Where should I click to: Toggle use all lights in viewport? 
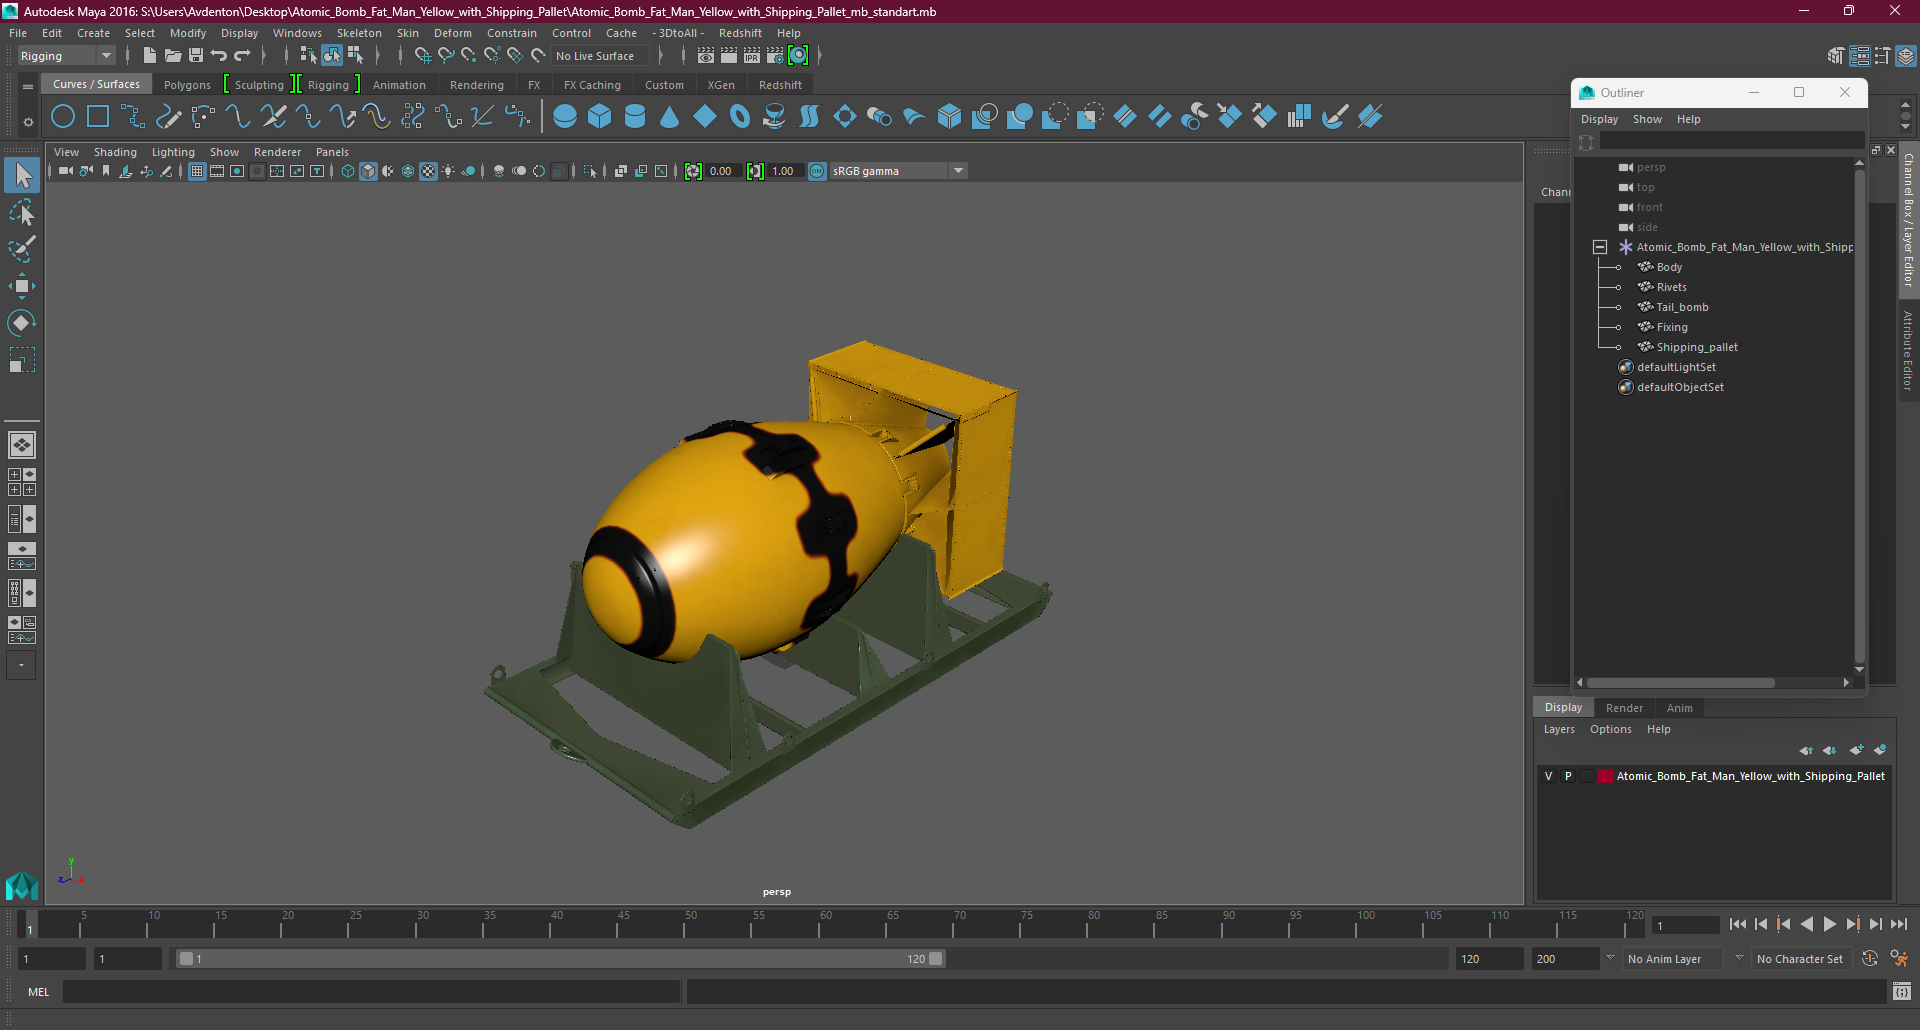448,172
